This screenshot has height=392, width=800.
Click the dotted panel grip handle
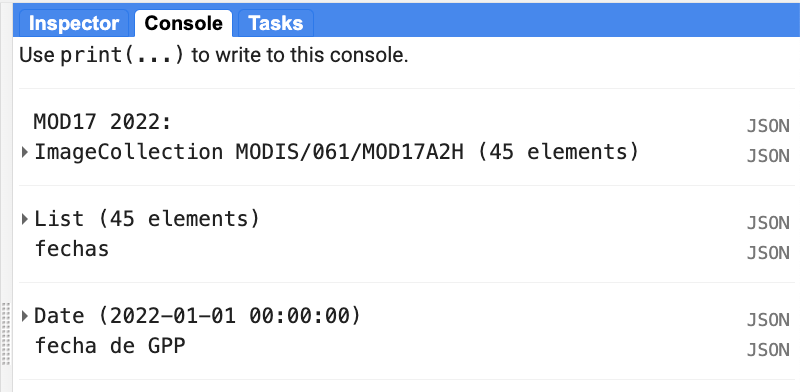pos(6,333)
